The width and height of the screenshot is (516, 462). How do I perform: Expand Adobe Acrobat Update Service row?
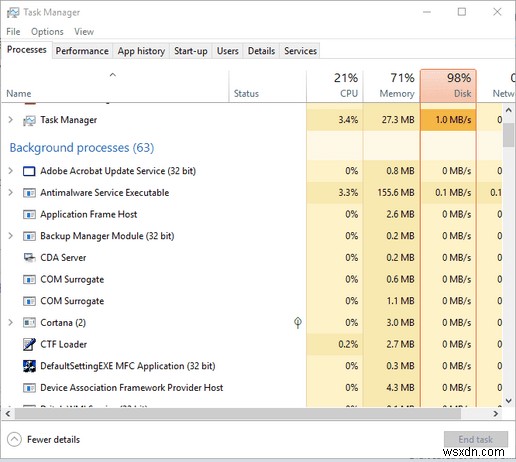[x=11, y=171]
